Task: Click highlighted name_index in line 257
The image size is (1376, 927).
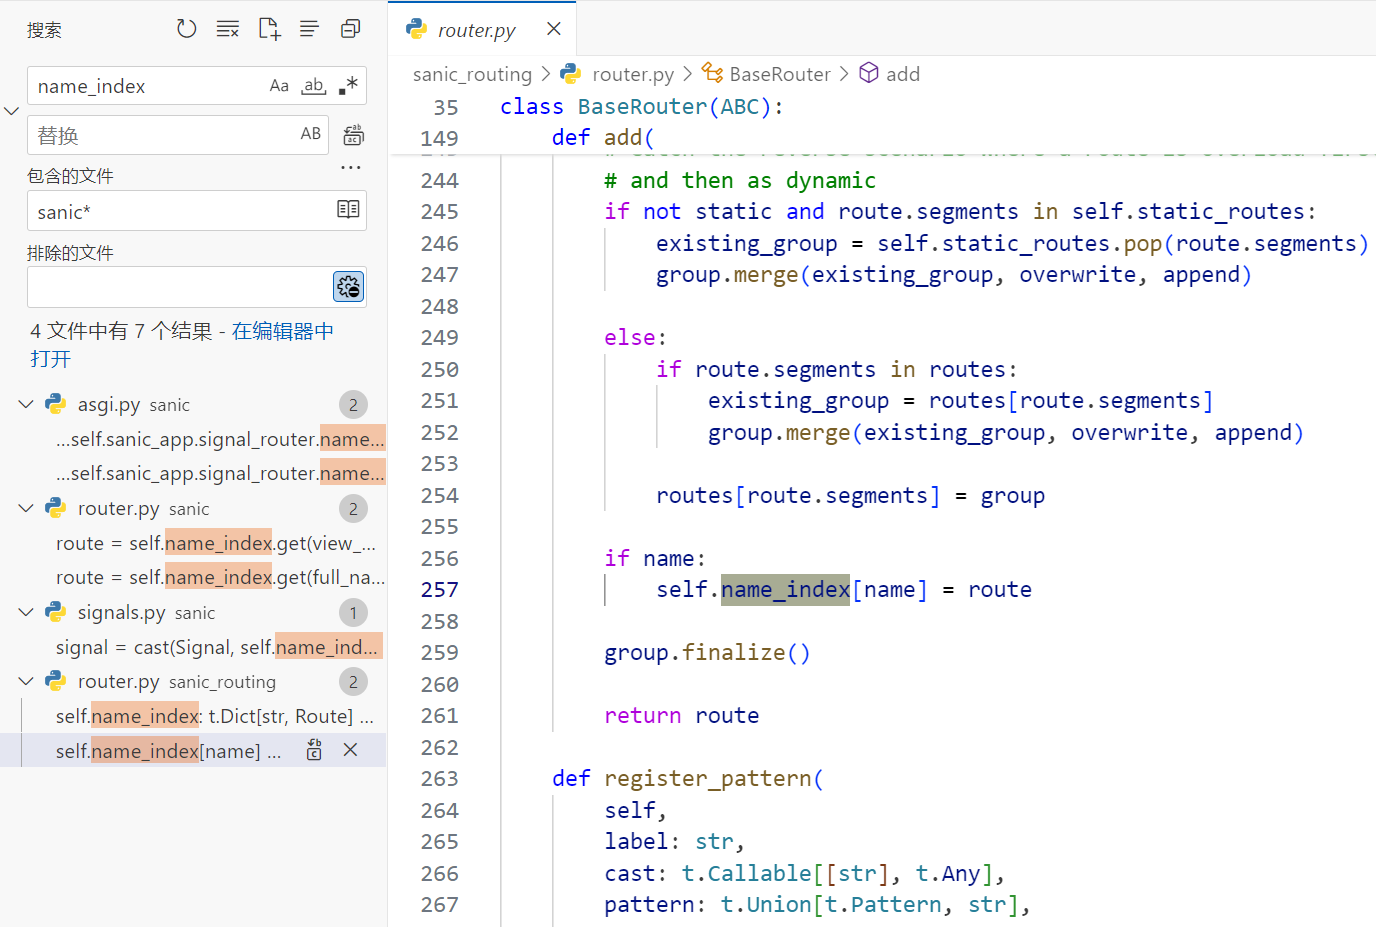Action: point(785,590)
